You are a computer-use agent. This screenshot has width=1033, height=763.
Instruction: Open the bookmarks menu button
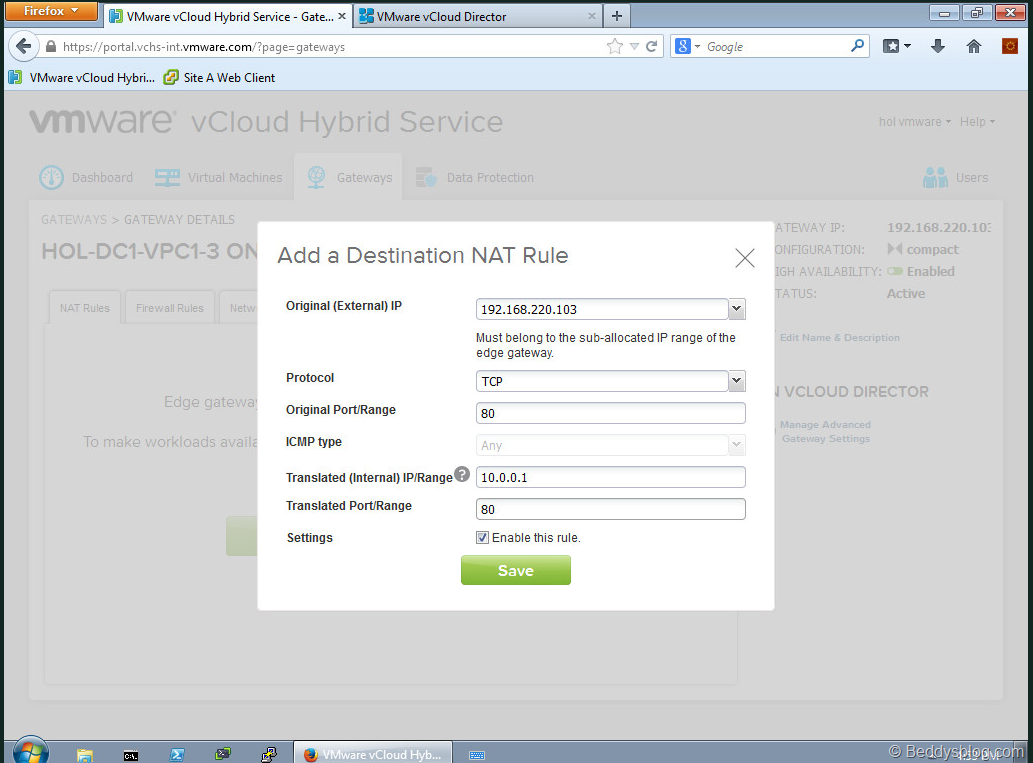click(897, 46)
